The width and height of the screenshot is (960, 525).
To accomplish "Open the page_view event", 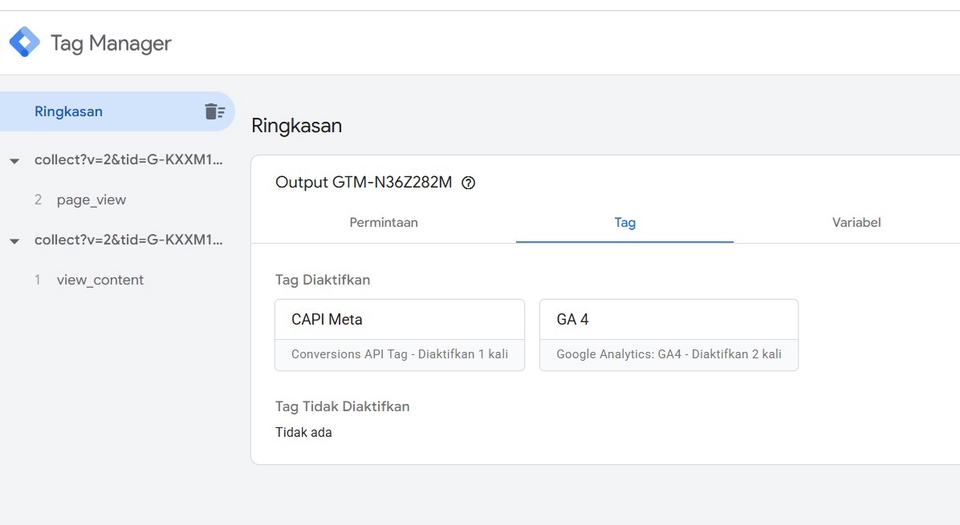I will click(x=91, y=200).
